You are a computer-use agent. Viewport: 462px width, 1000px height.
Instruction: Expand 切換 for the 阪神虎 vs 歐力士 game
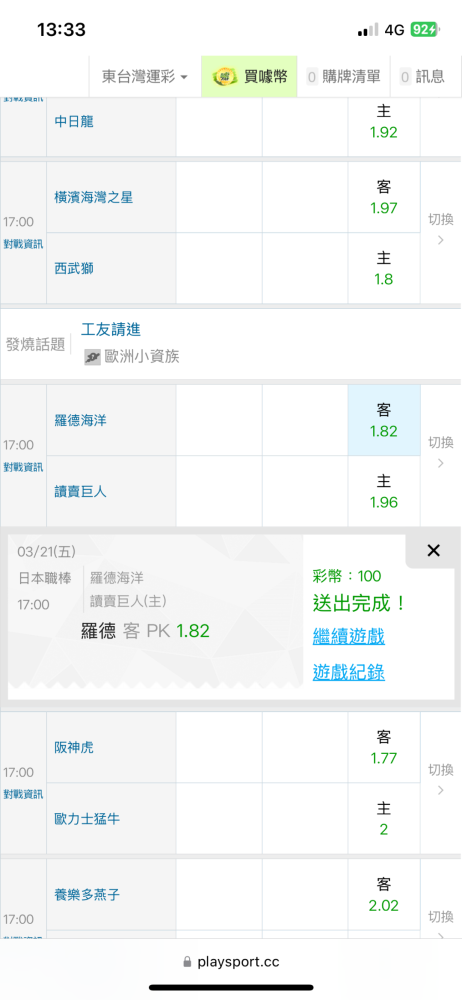click(440, 779)
